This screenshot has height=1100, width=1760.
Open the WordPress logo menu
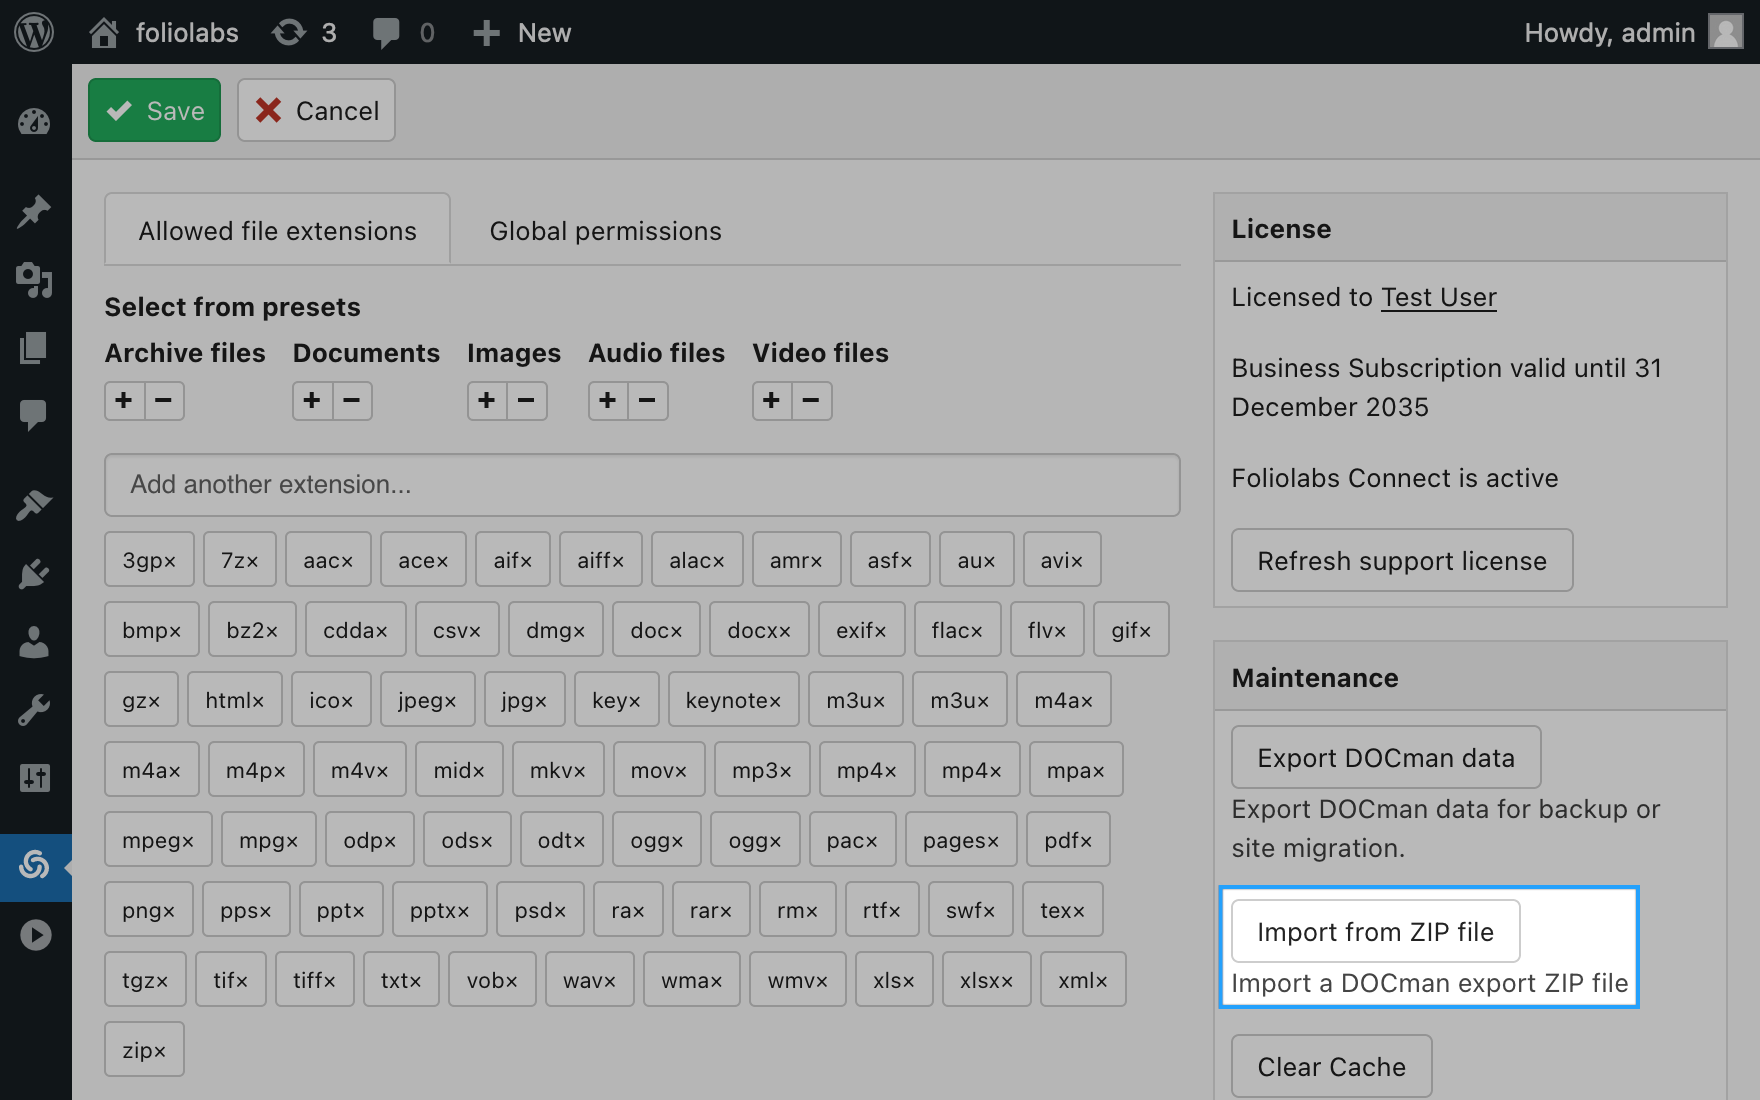tap(34, 32)
